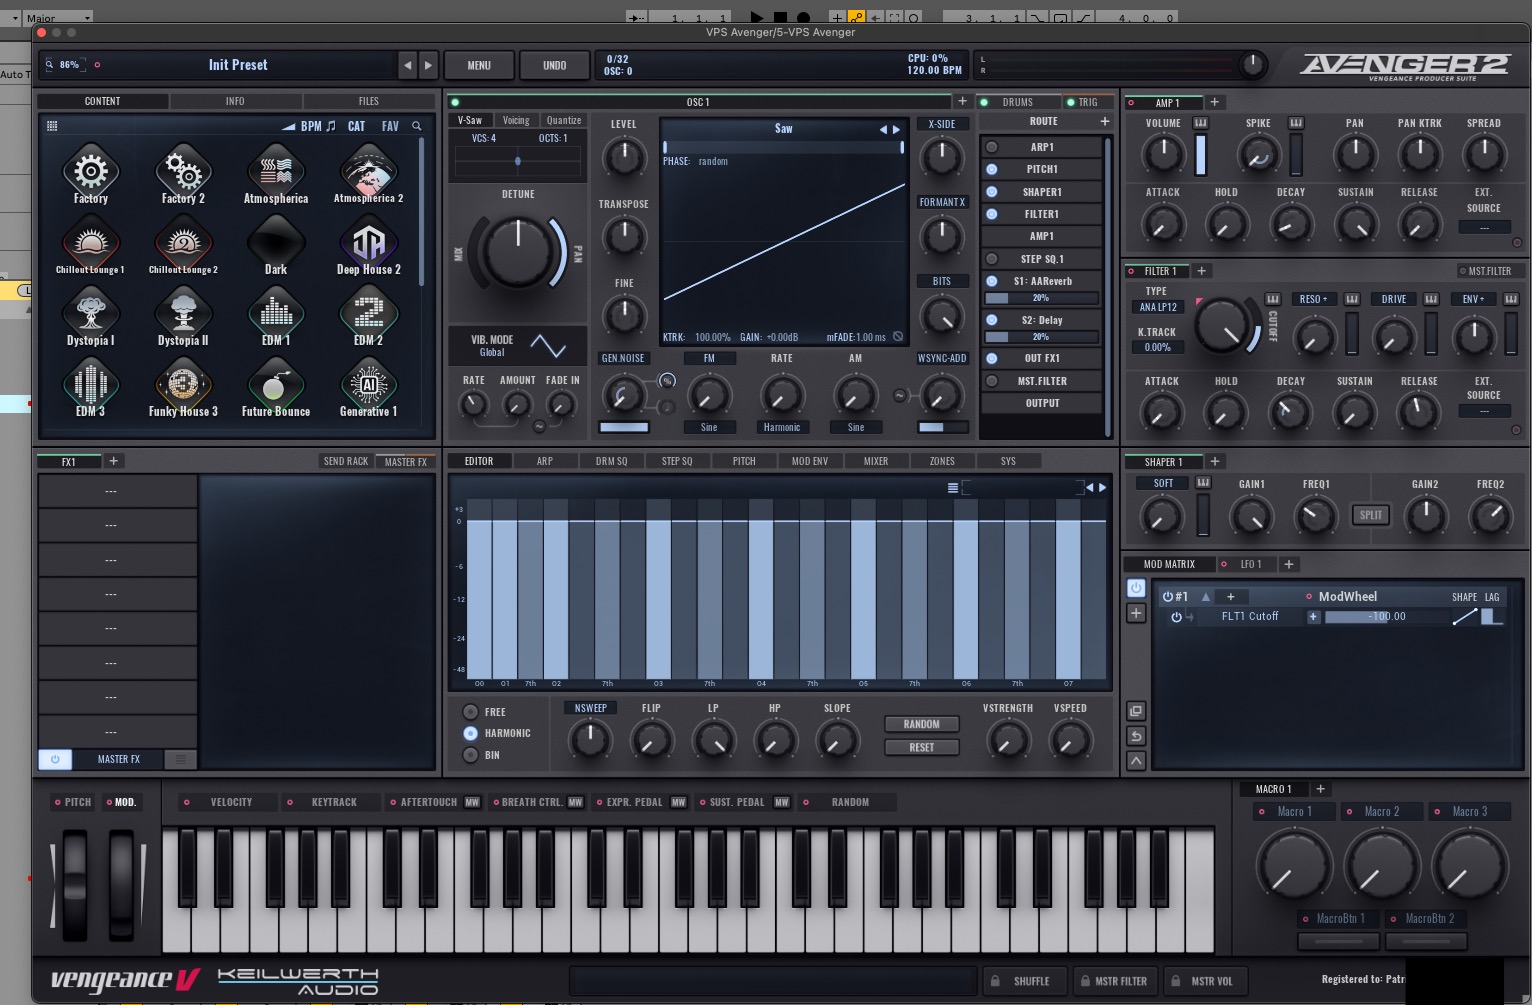Click the search magnifier in content browser
This screenshot has width=1532, height=1005.
(x=417, y=126)
